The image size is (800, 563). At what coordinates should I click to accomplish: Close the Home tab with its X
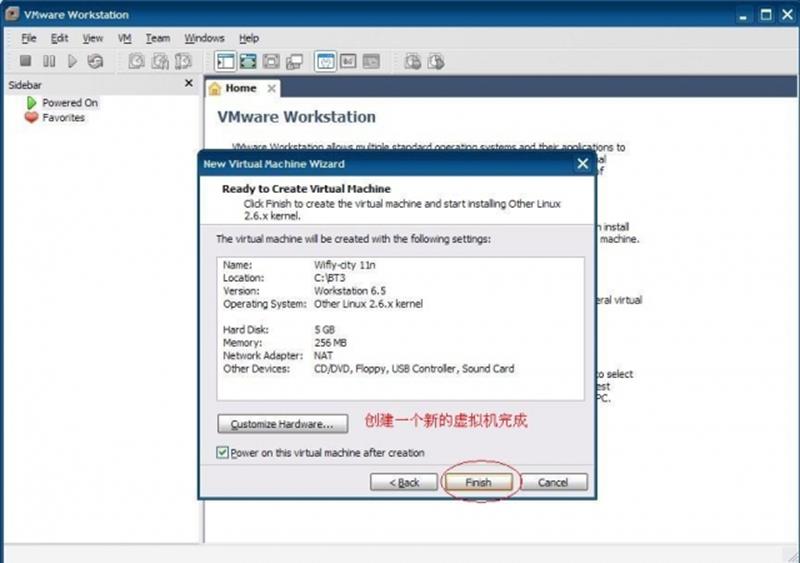click(271, 89)
